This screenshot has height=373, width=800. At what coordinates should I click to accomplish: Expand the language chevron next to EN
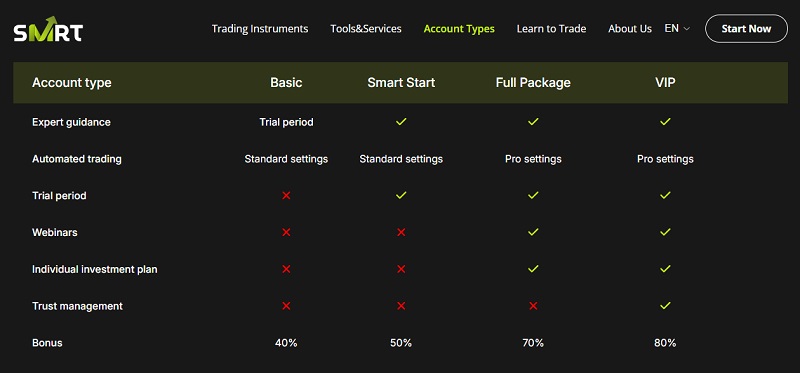pyautogui.click(x=686, y=29)
